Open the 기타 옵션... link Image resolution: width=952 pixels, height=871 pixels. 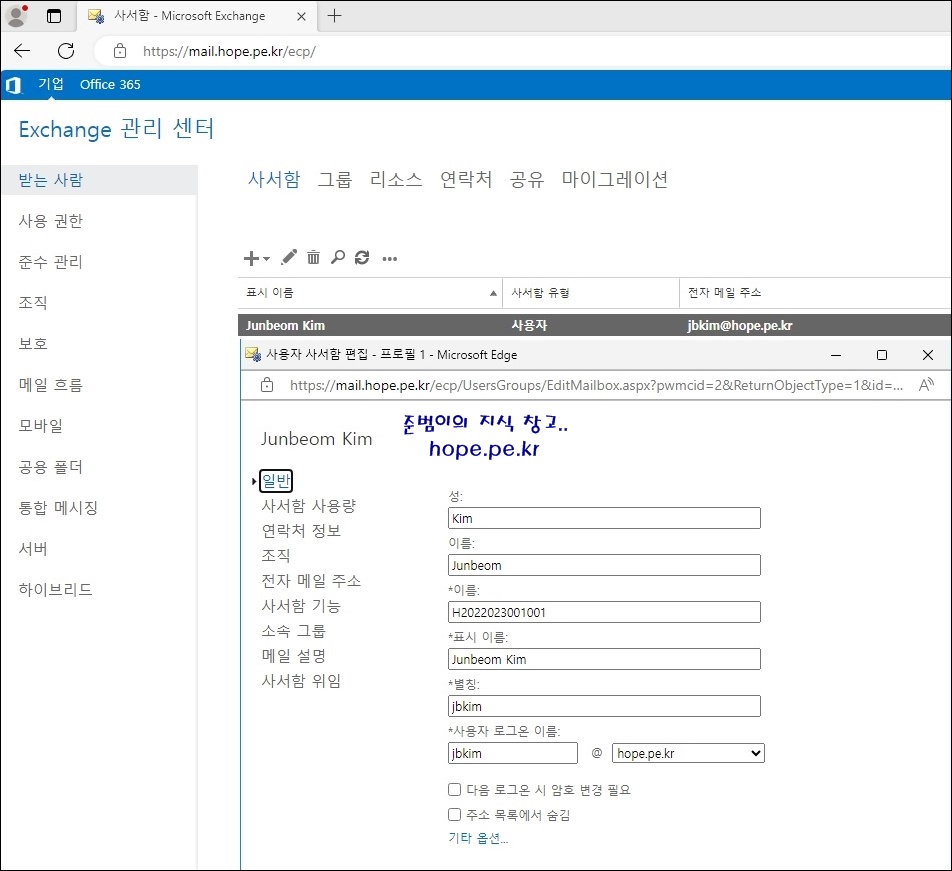pos(478,838)
